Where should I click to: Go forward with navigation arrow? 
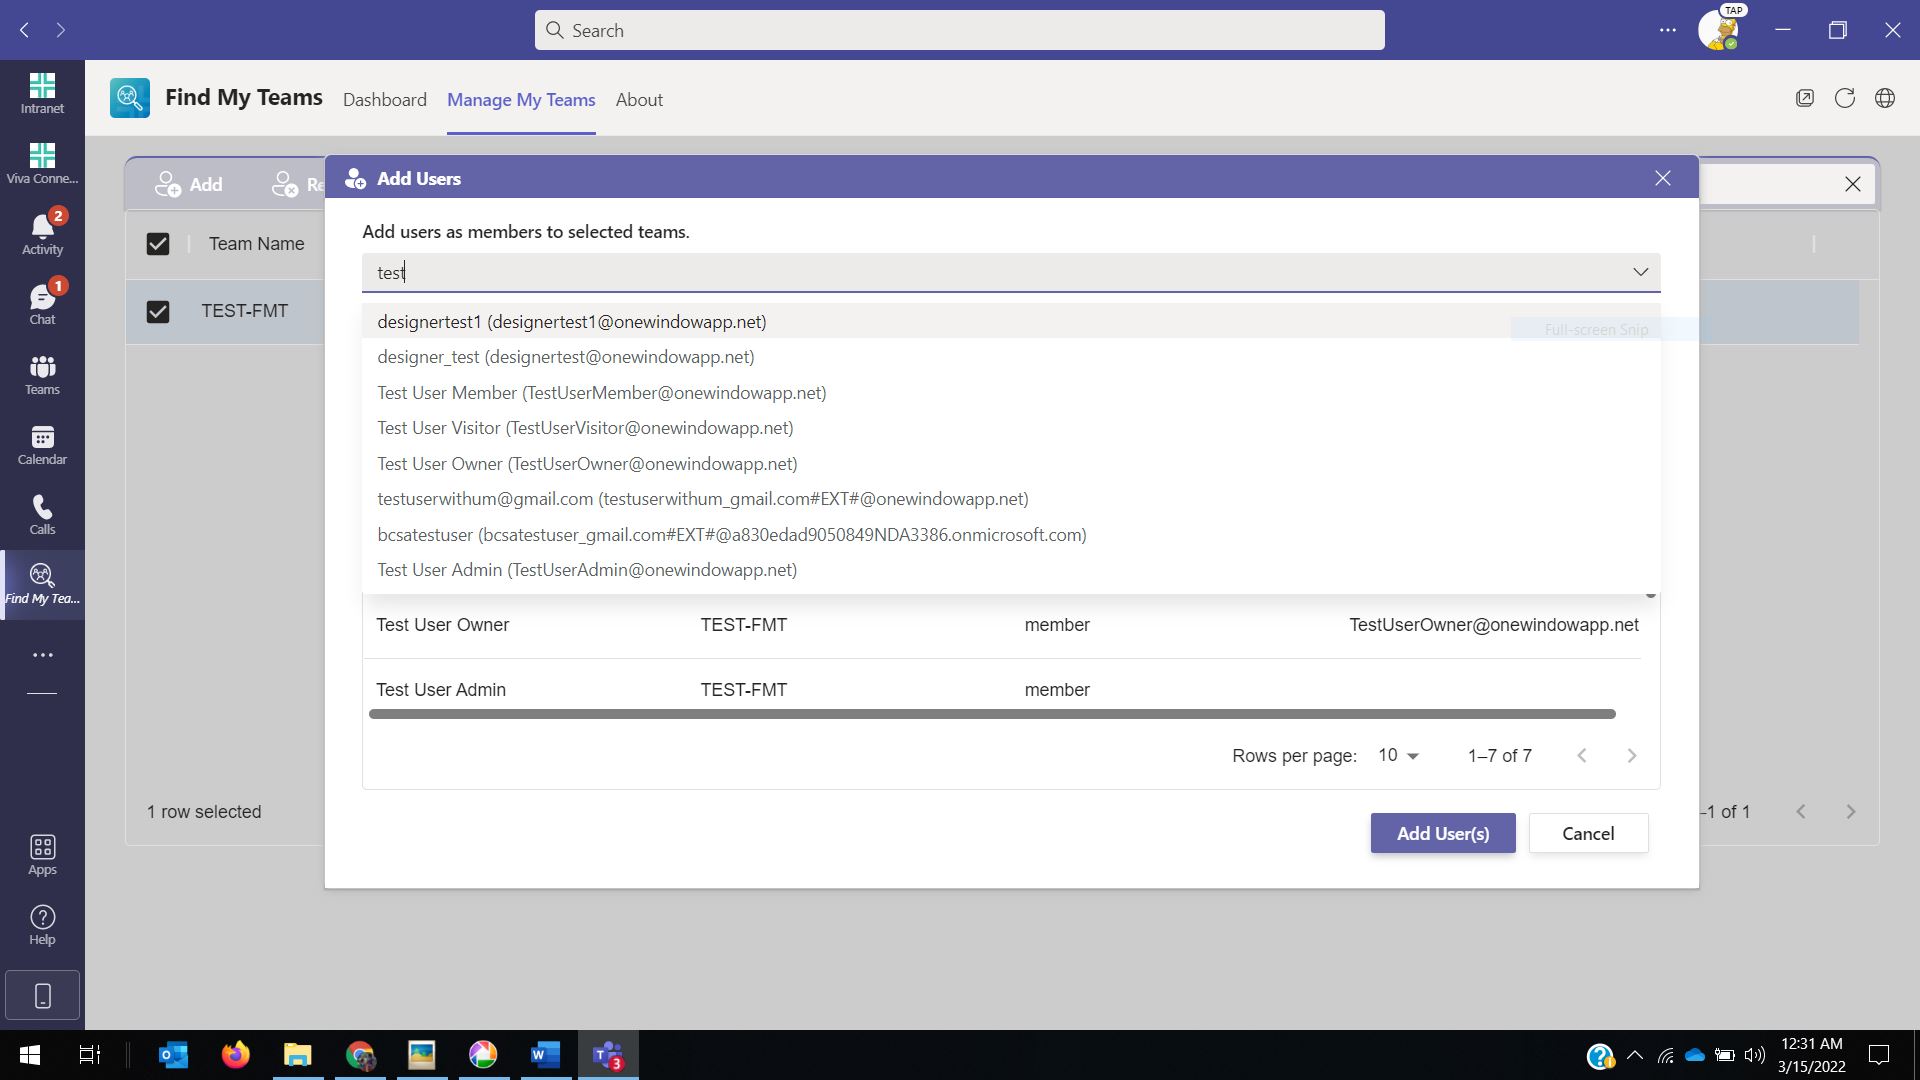pyautogui.click(x=61, y=30)
